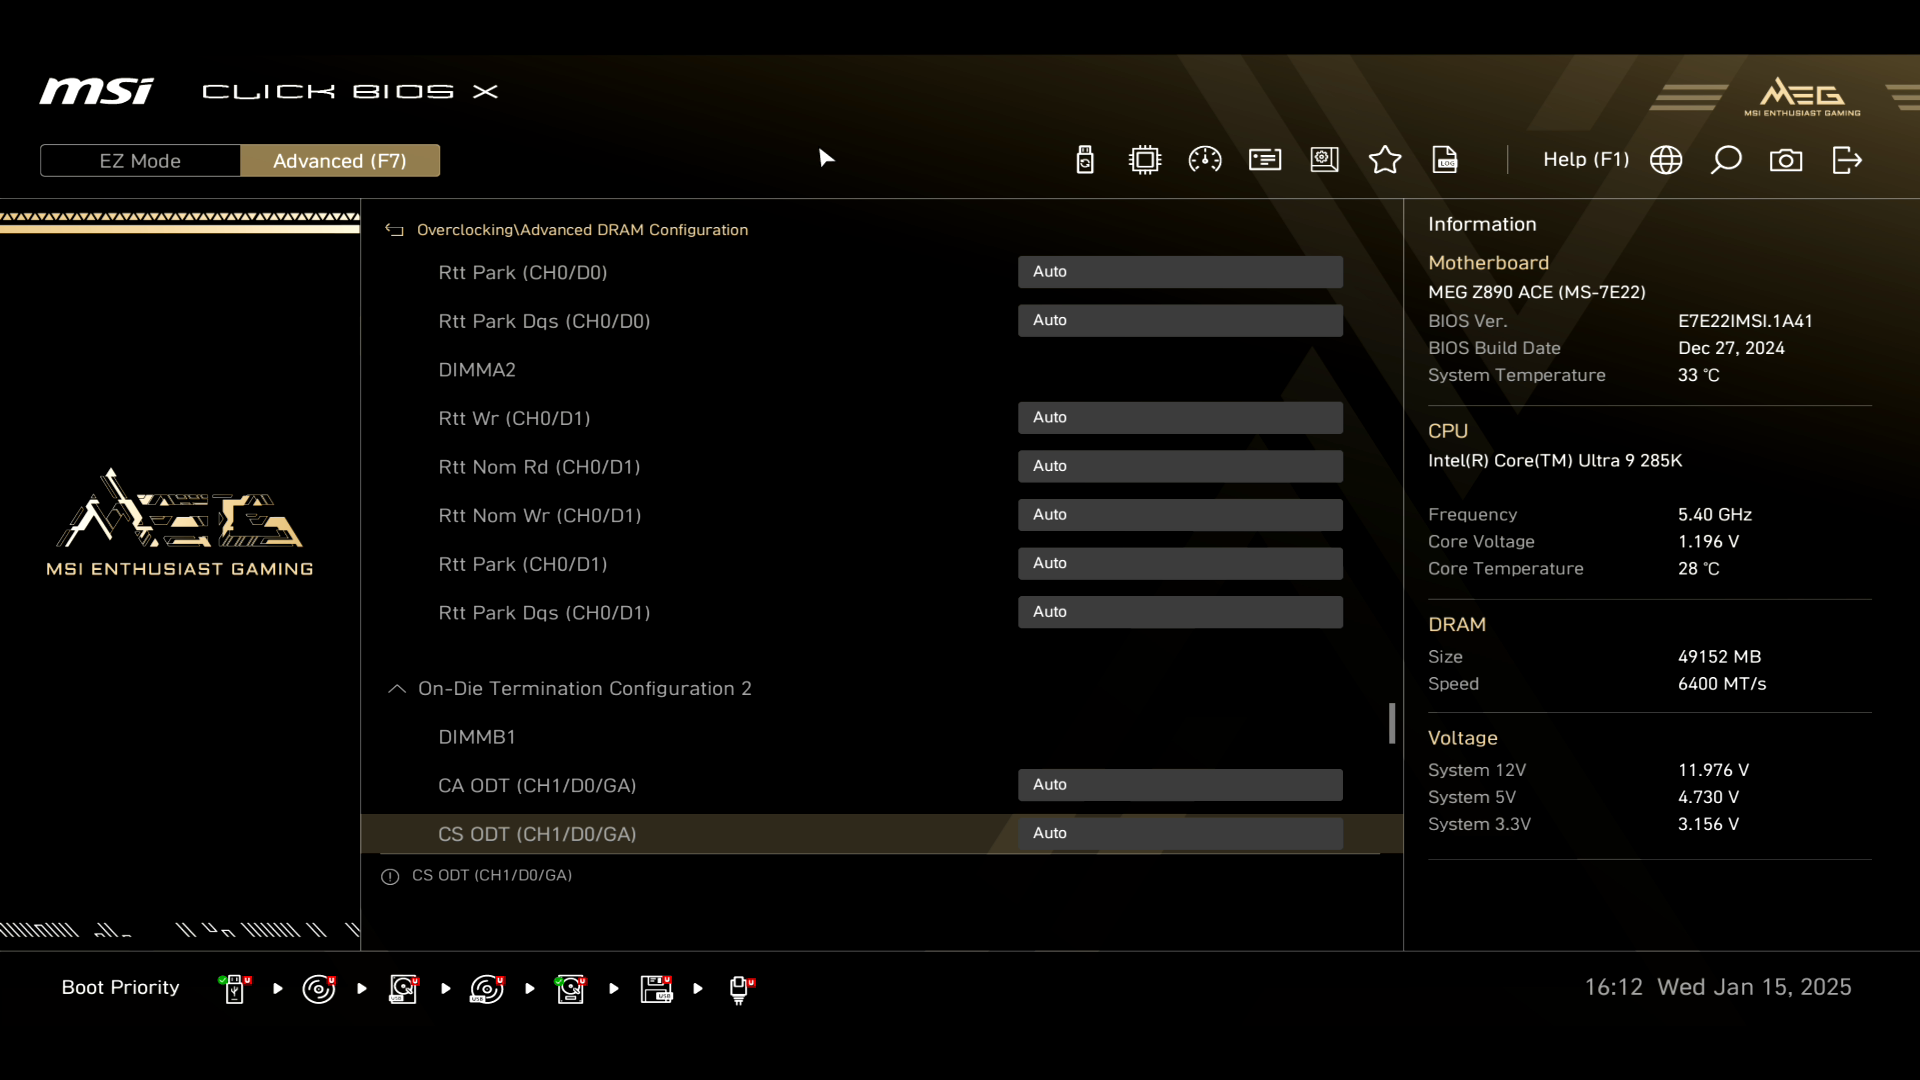Collapse On-Die Termination Configuration 2
This screenshot has height=1080, width=1920.
[397, 689]
